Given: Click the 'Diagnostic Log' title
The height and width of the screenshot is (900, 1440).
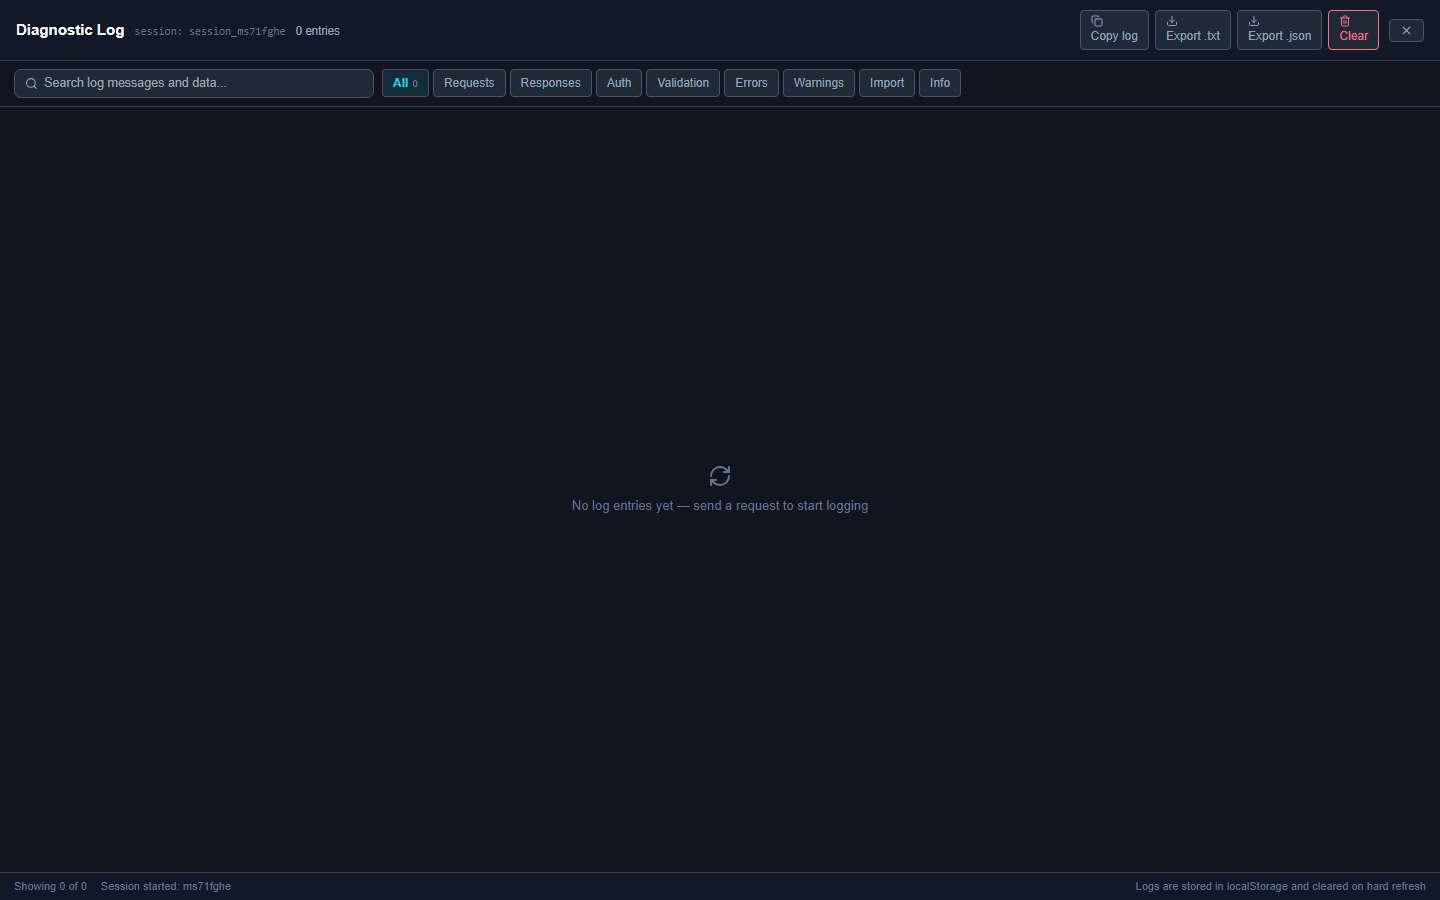Looking at the screenshot, I should (x=70, y=30).
